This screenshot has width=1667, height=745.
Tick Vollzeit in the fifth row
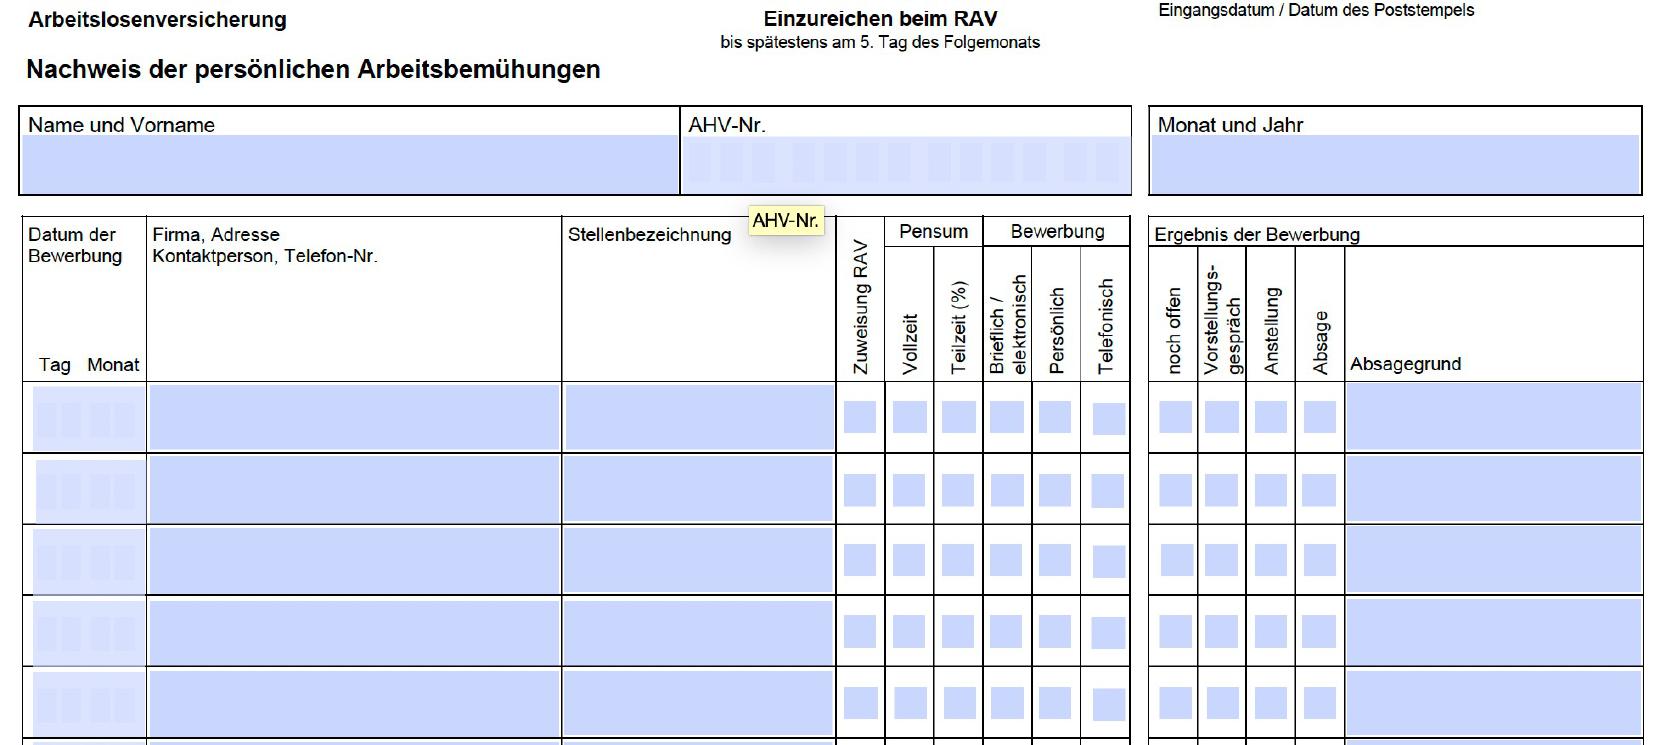pos(909,703)
